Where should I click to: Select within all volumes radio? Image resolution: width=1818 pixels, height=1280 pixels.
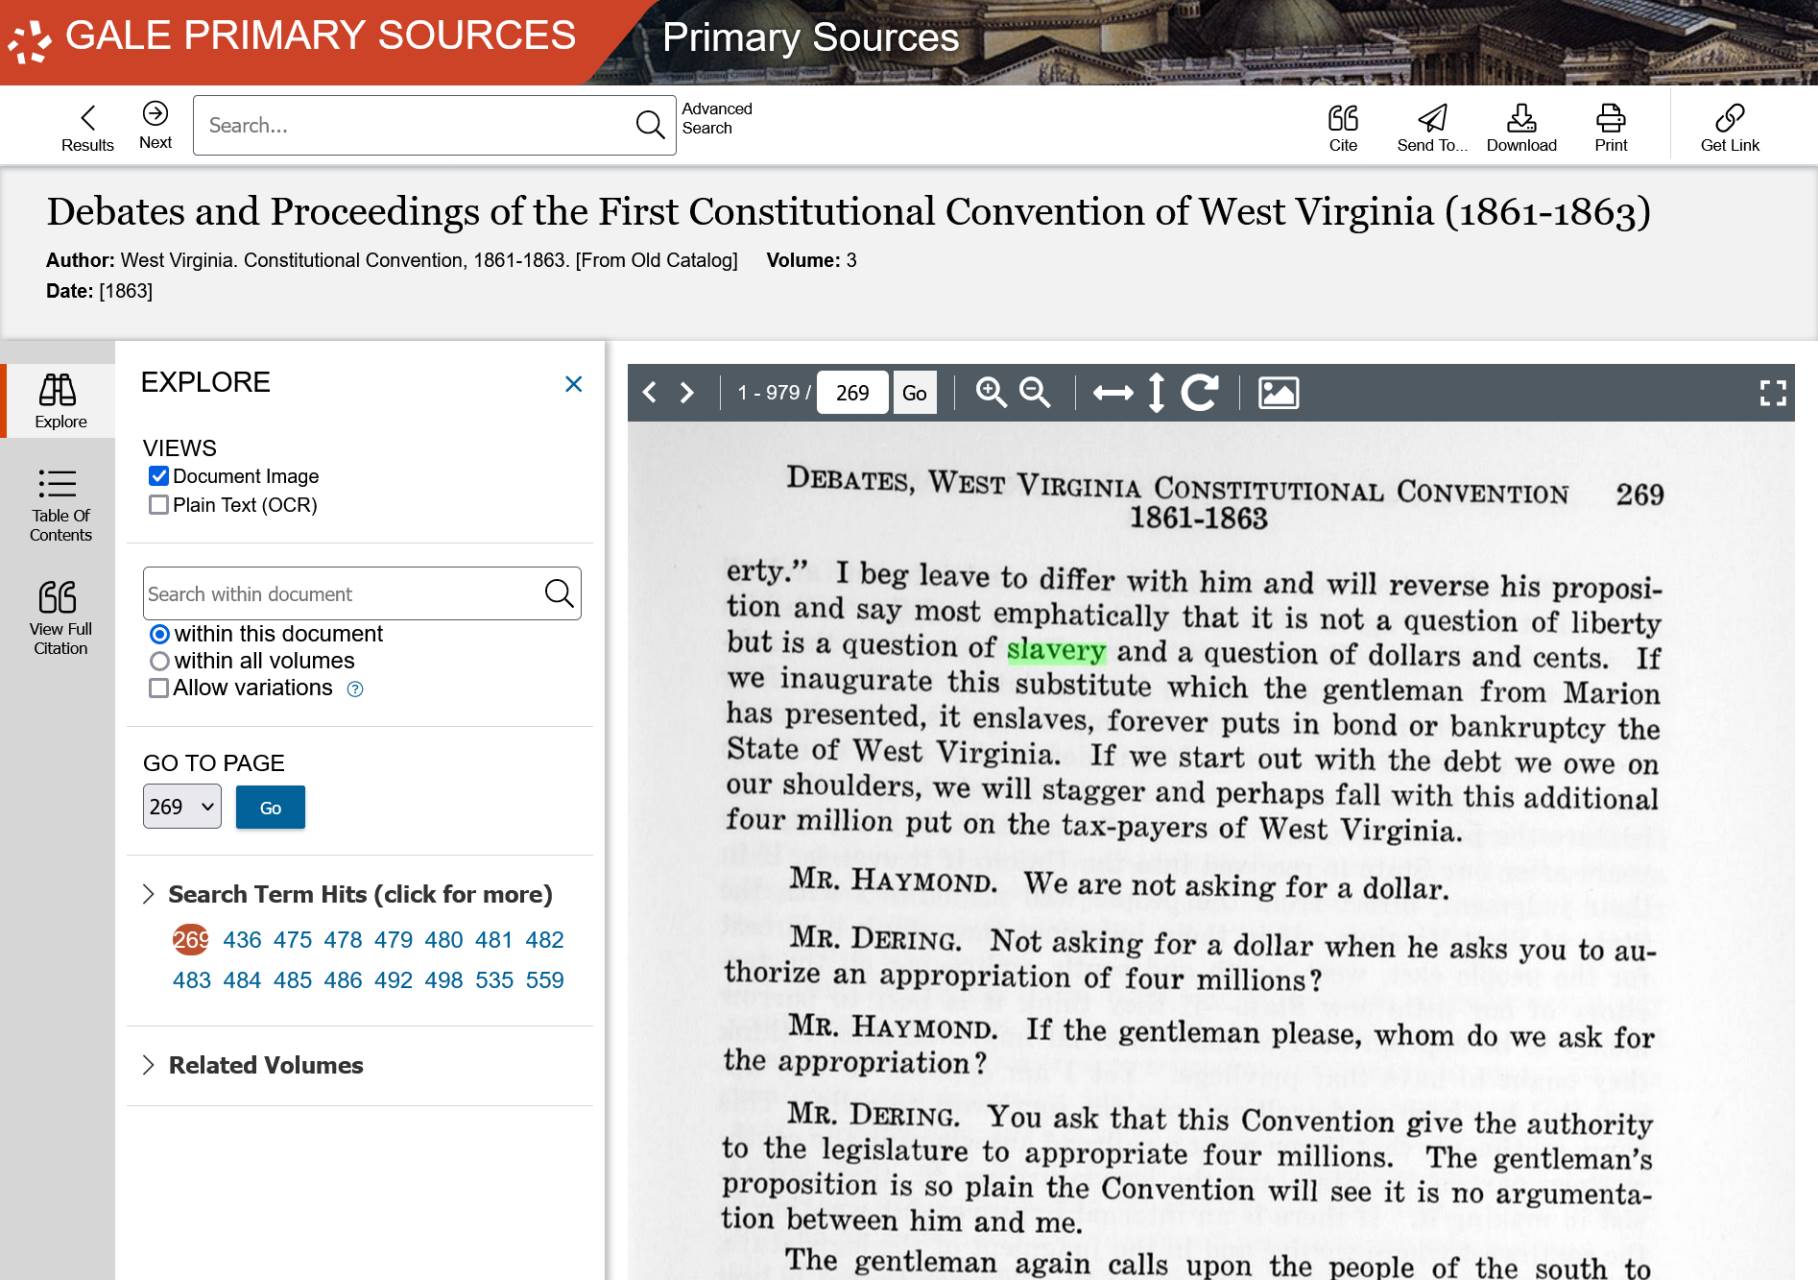159,661
